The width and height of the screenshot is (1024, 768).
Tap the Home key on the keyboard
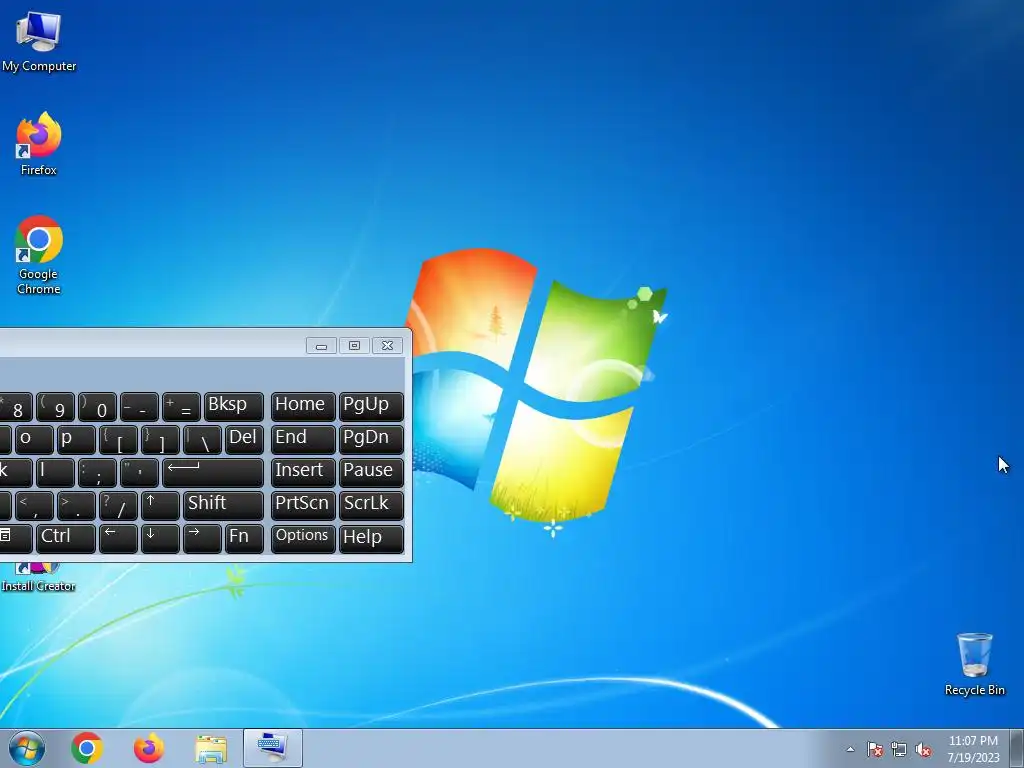click(x=303, y=406)
